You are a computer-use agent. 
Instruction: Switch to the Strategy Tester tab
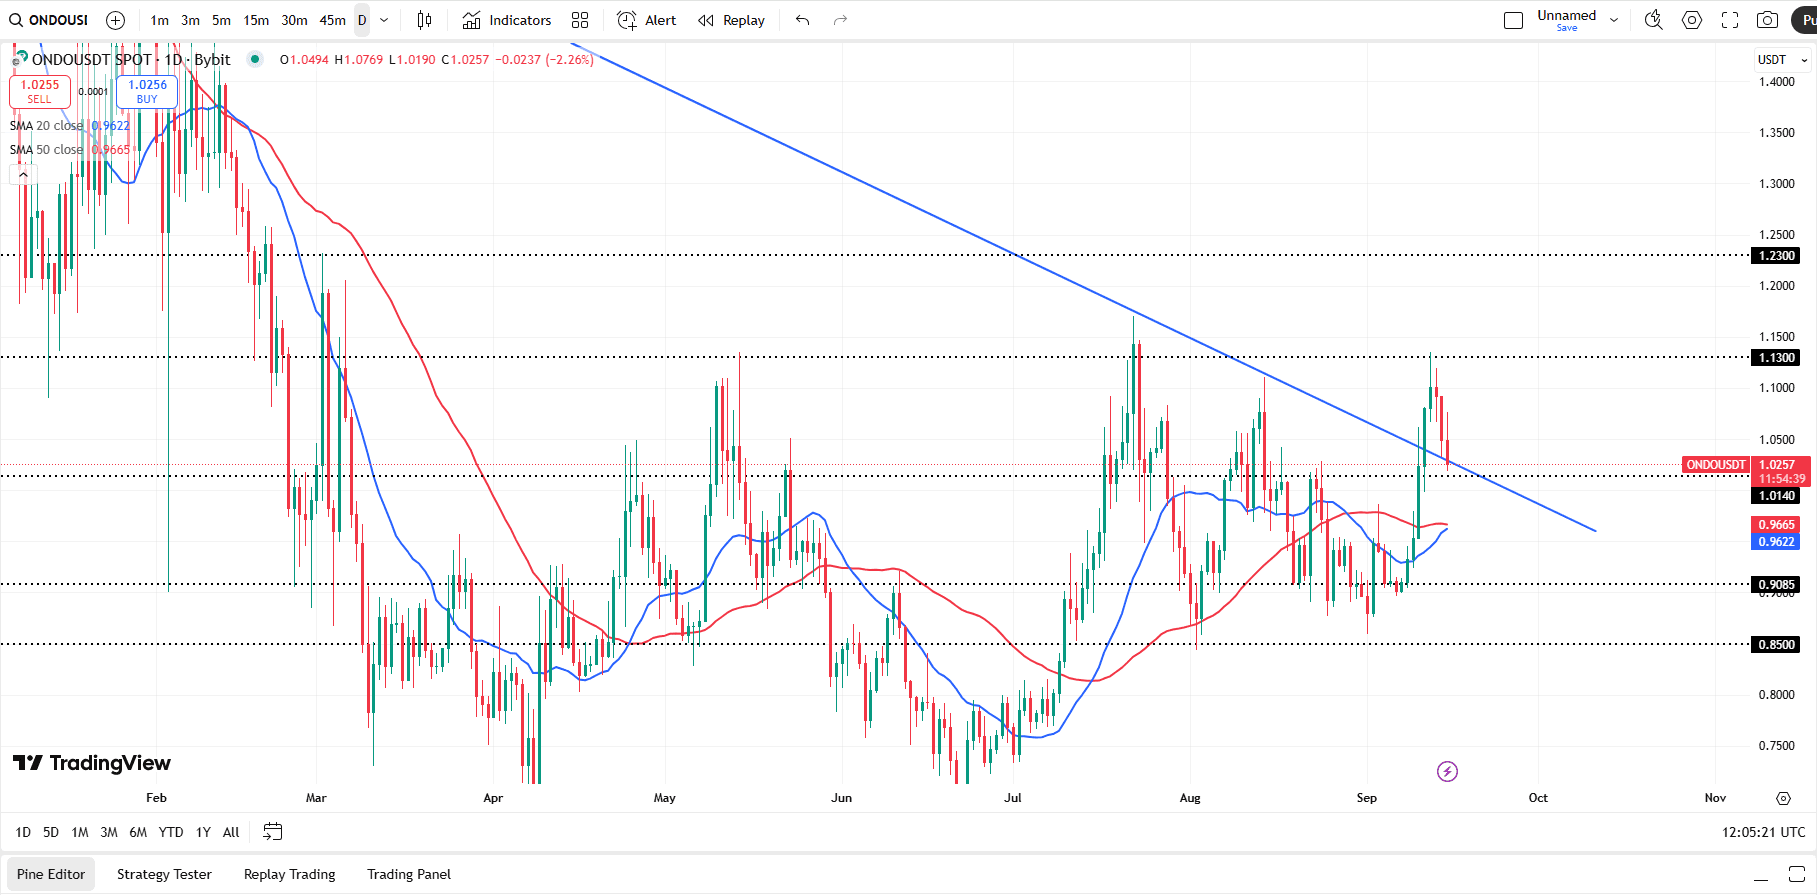point(164,874)
